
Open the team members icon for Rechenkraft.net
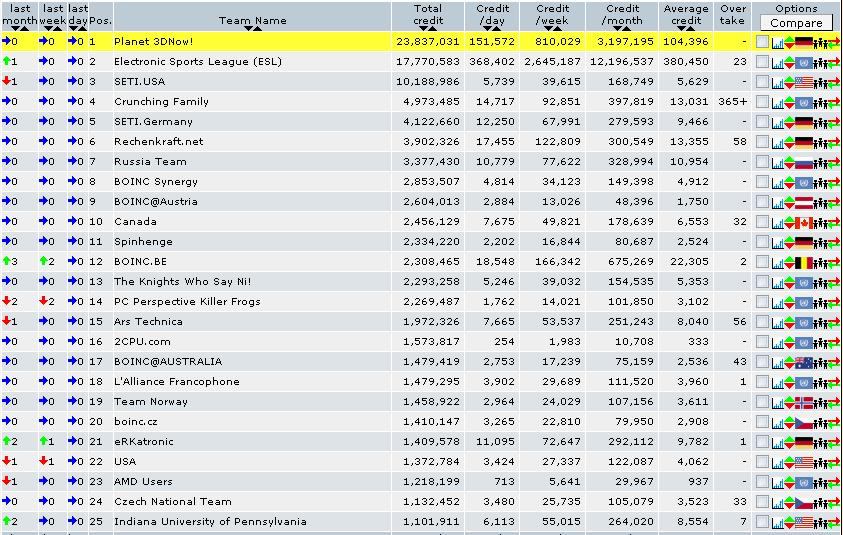pyautogui.click(x=820, y=143)
